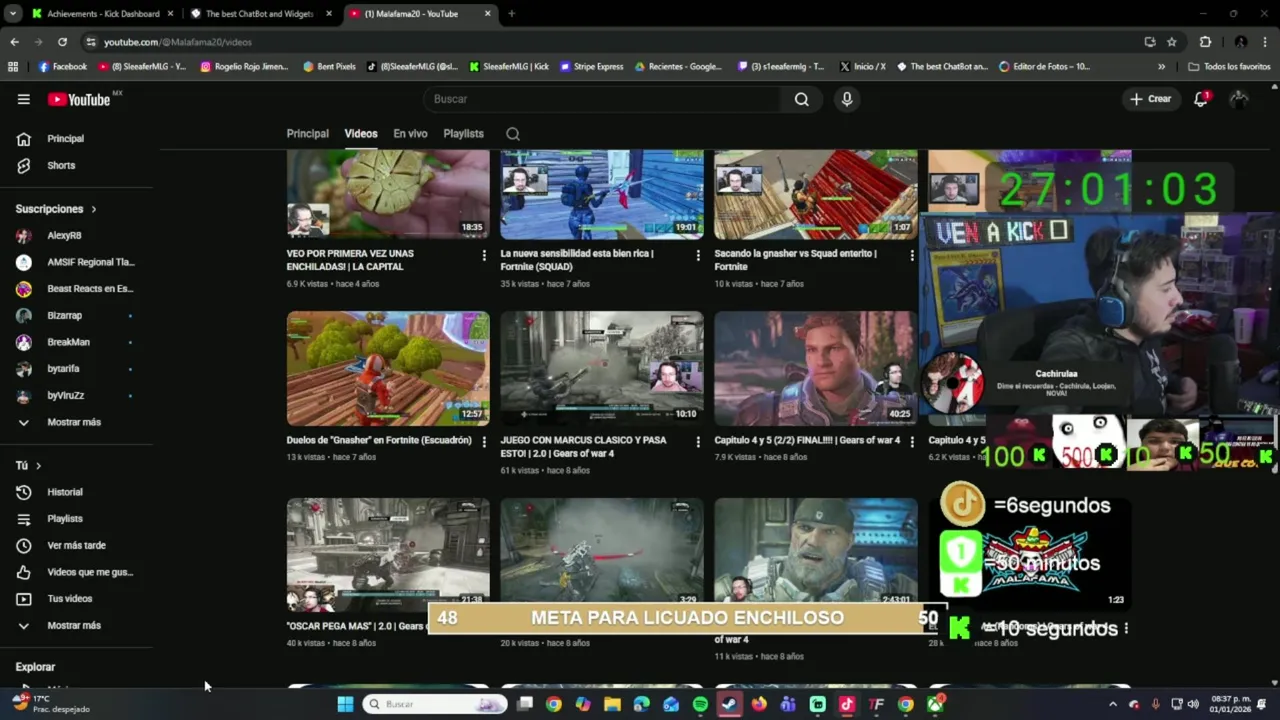This screenshot has height=720, width=1280.
Task: Open the Inicio / X bookmark
Action: (x=862, y=67)
